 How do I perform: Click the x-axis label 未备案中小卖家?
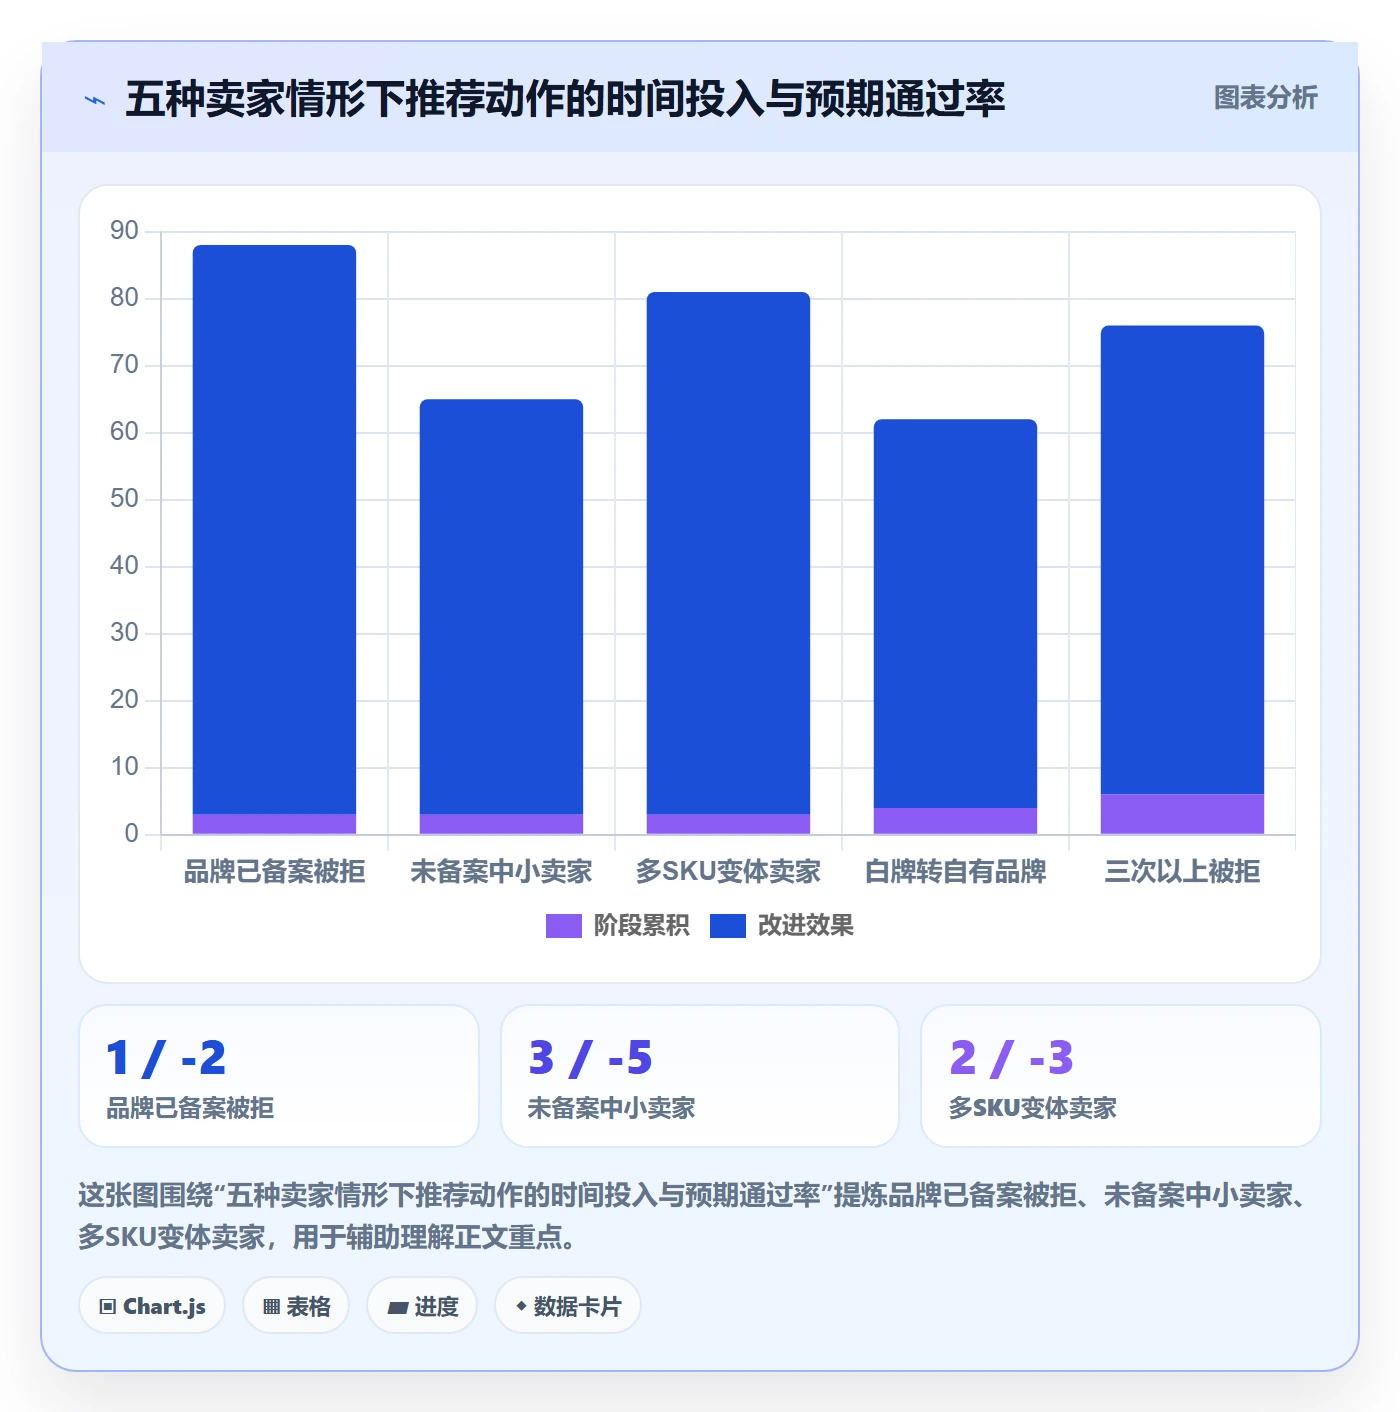tap(501, 872)
